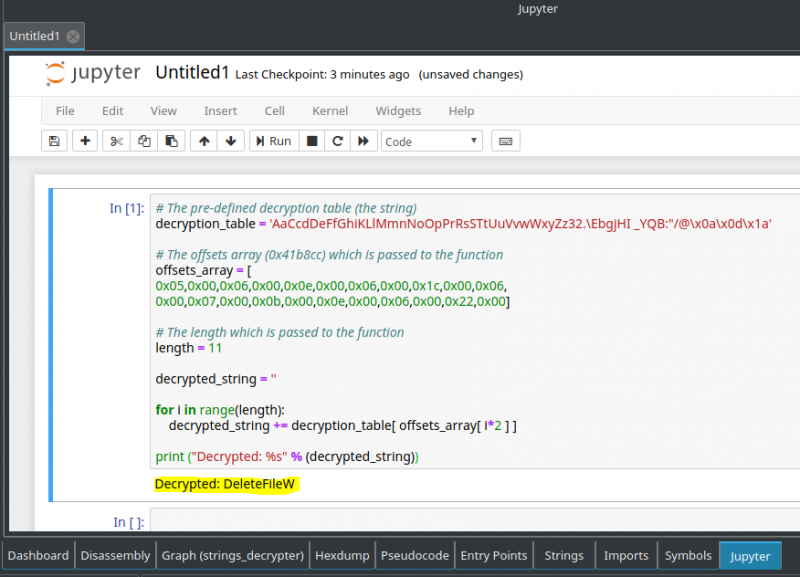Run the decryption code cell
This screenshot has height=577, width=800.
(x=273, y=140)
